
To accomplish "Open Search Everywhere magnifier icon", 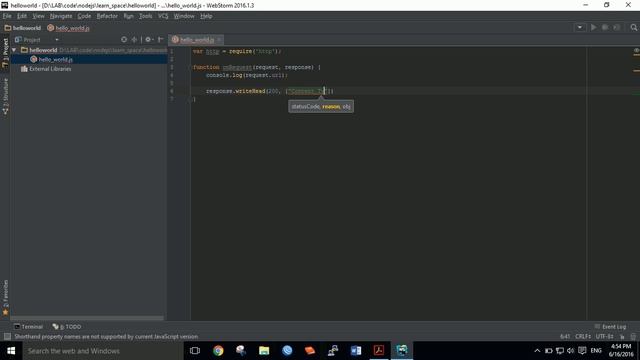I will click(x=633, y=27).
